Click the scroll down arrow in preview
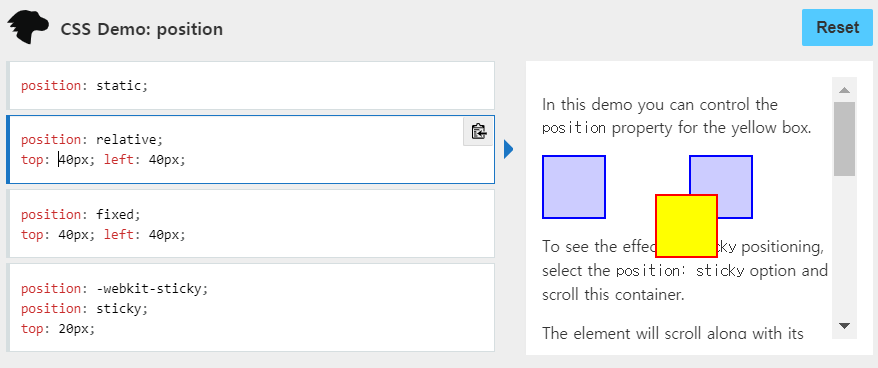Screen dimensions: 878x368 coord(845,325)
